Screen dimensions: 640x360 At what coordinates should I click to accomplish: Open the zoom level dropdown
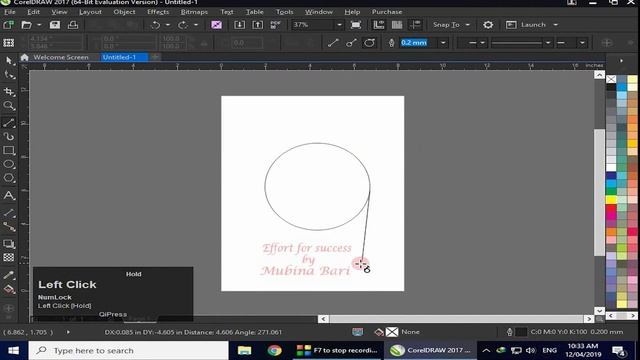pos(339,25)
